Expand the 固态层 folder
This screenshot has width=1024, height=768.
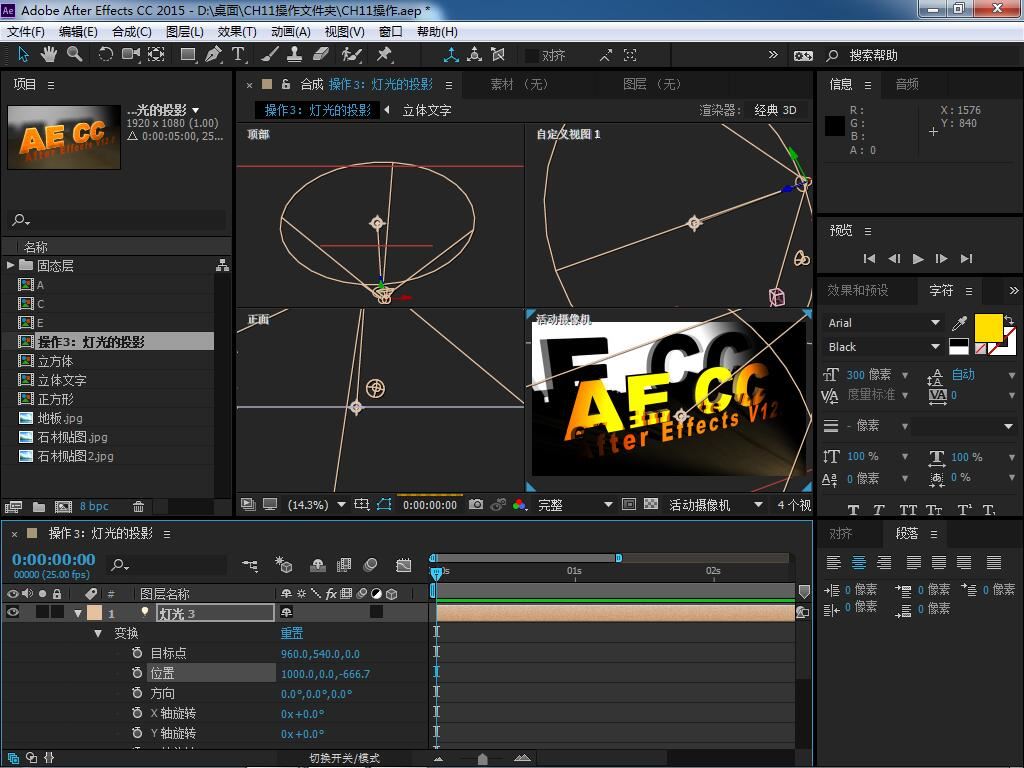10,265
